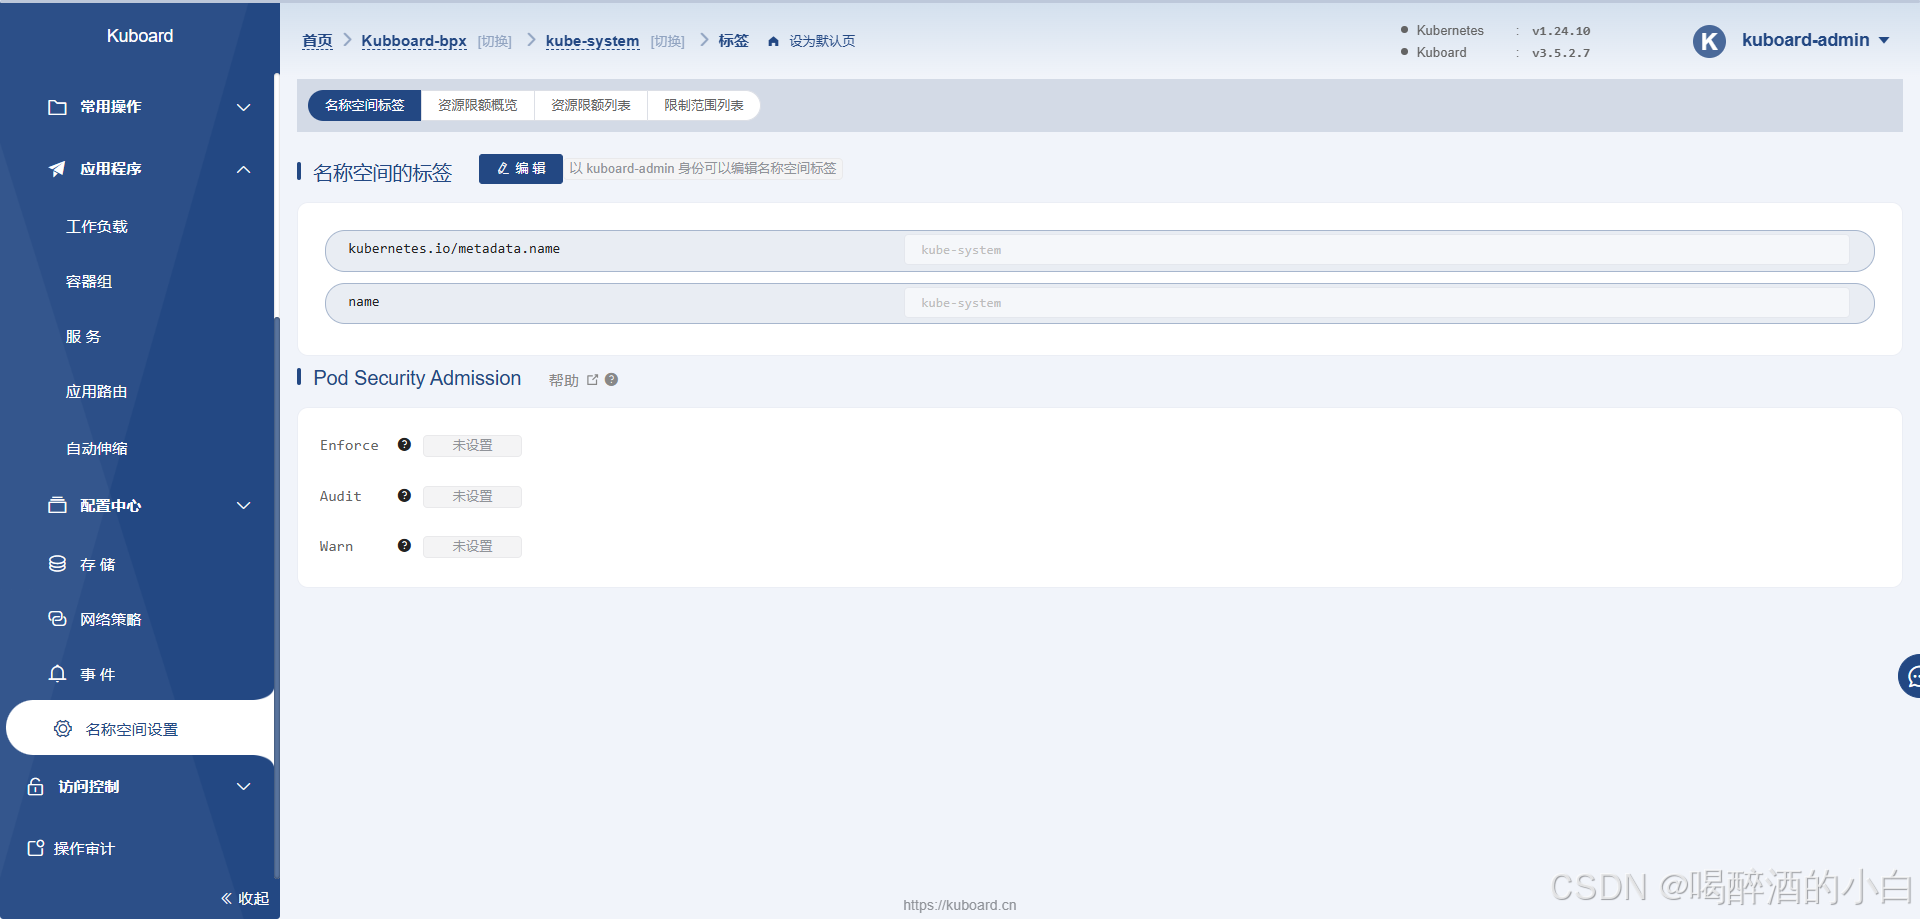Collapse the sidebar with 收起
This screenshot has height=919, width=1920.
tap(245, 898)
